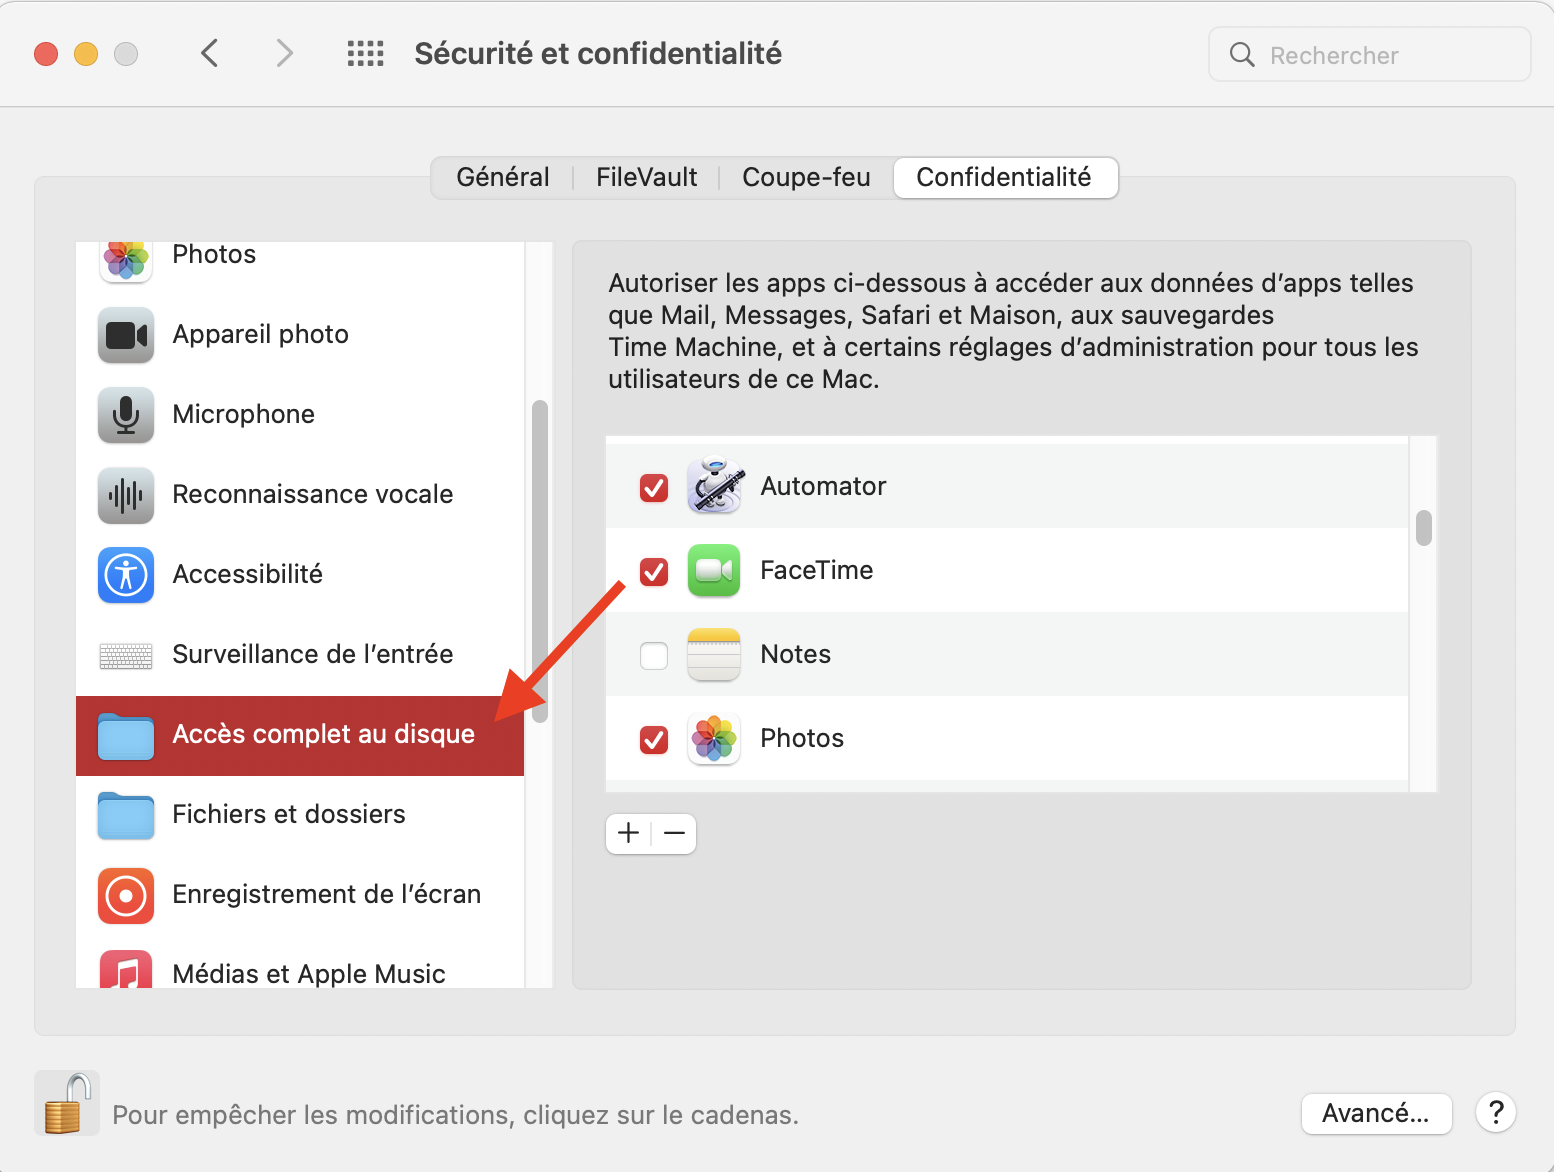Click the forward chevron arrow
The height and width of the screenshot is (1172, 1554).
click(x=285, y=54)
